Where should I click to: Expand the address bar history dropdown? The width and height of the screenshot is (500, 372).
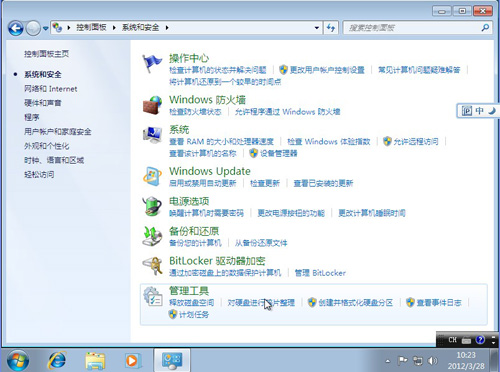click(317, 28)
